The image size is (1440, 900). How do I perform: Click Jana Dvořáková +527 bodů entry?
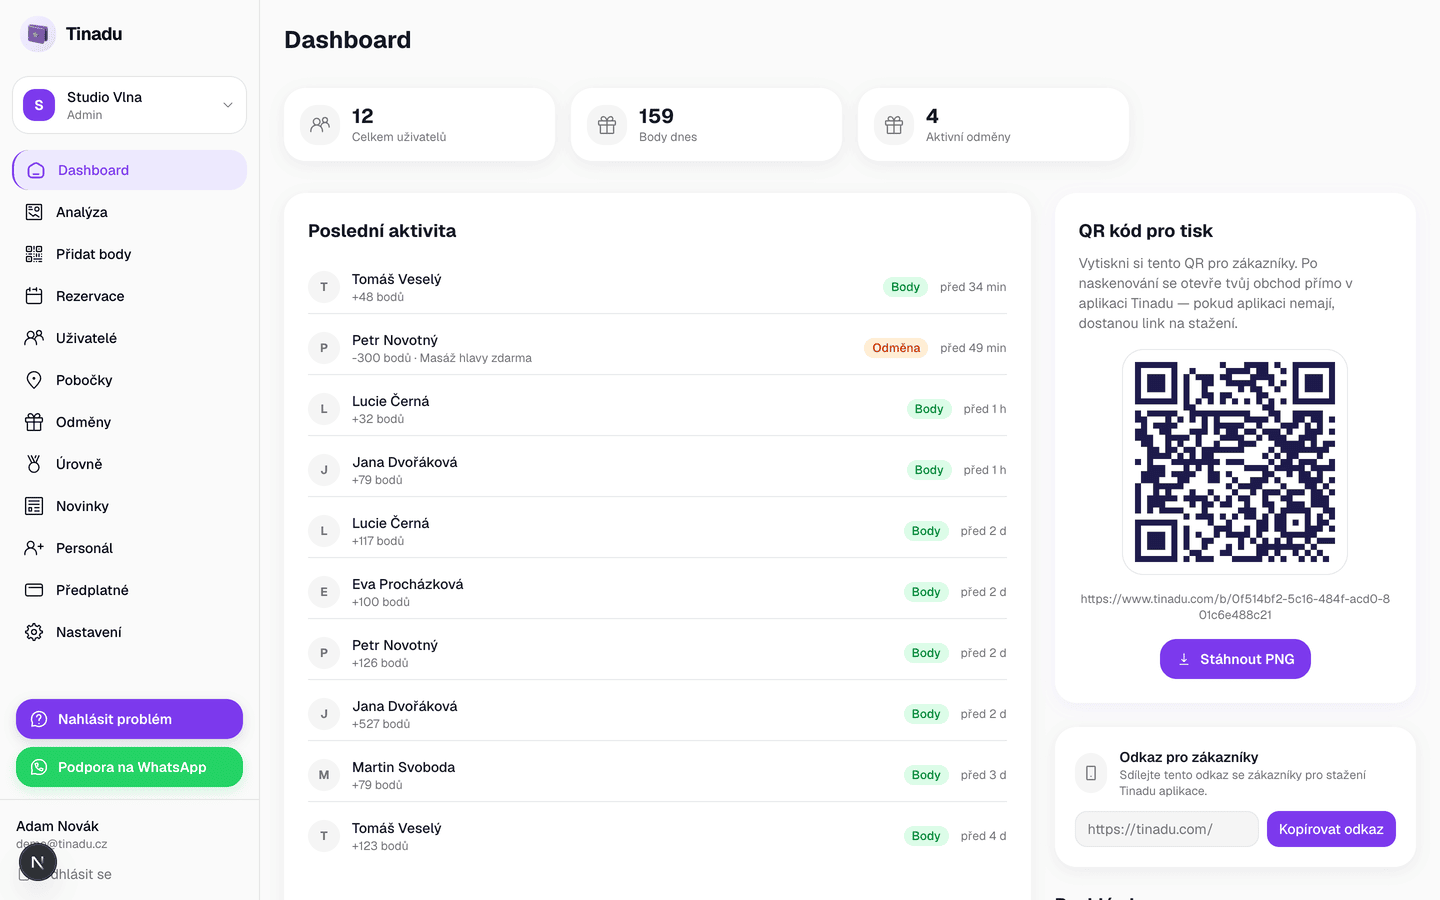point(657,714)
